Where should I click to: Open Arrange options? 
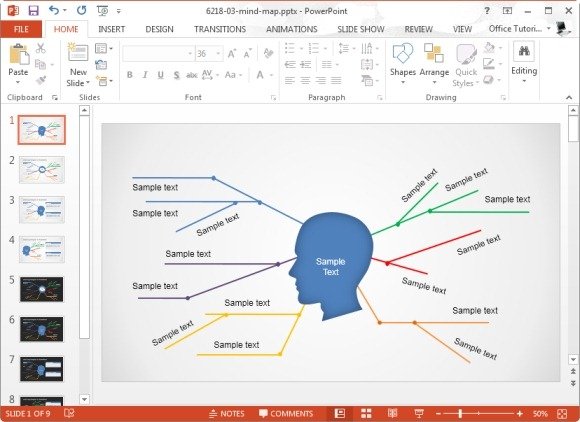click(434, 63)
